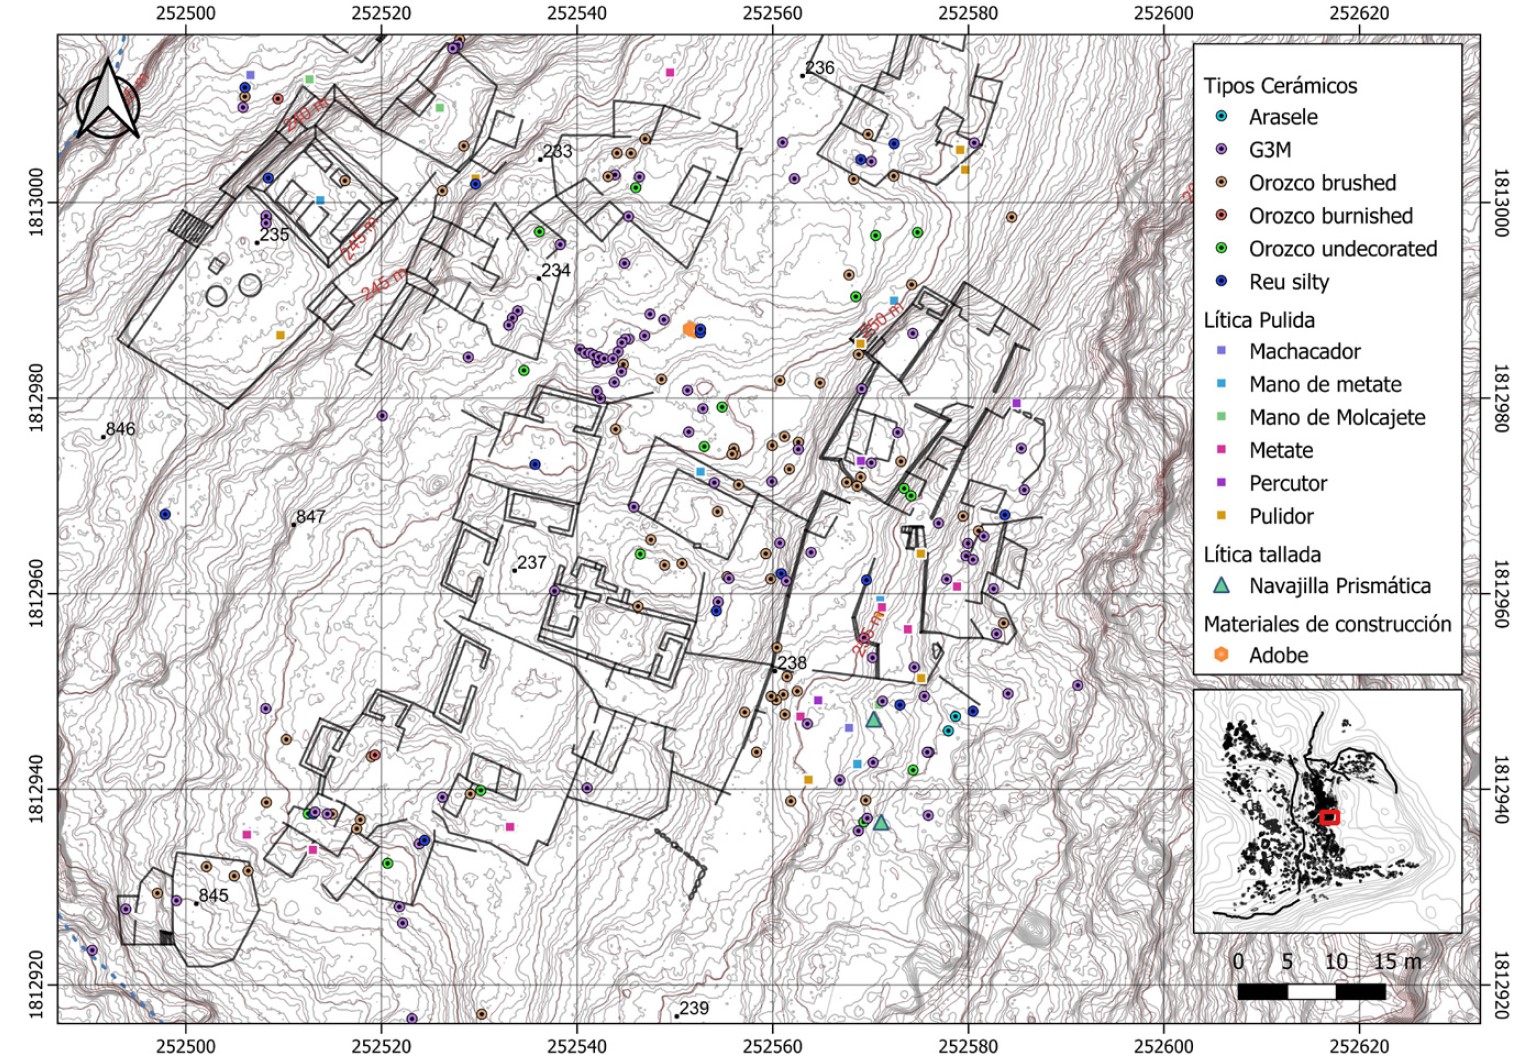
Task: Click the Reu silty blue legend marker
Action: tap(1221, 282)
